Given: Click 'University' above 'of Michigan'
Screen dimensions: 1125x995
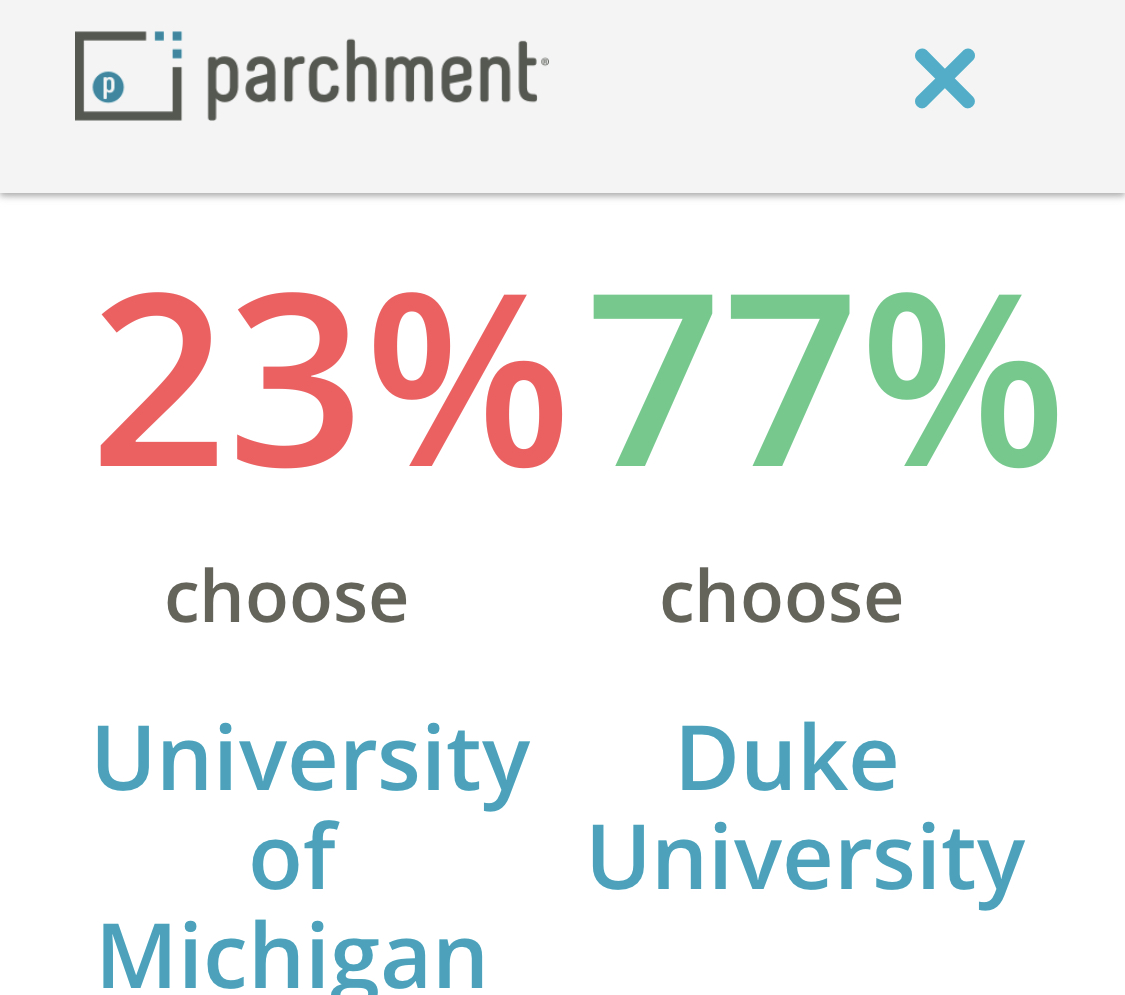Looking at the screenshot, I should click(311, 759).
